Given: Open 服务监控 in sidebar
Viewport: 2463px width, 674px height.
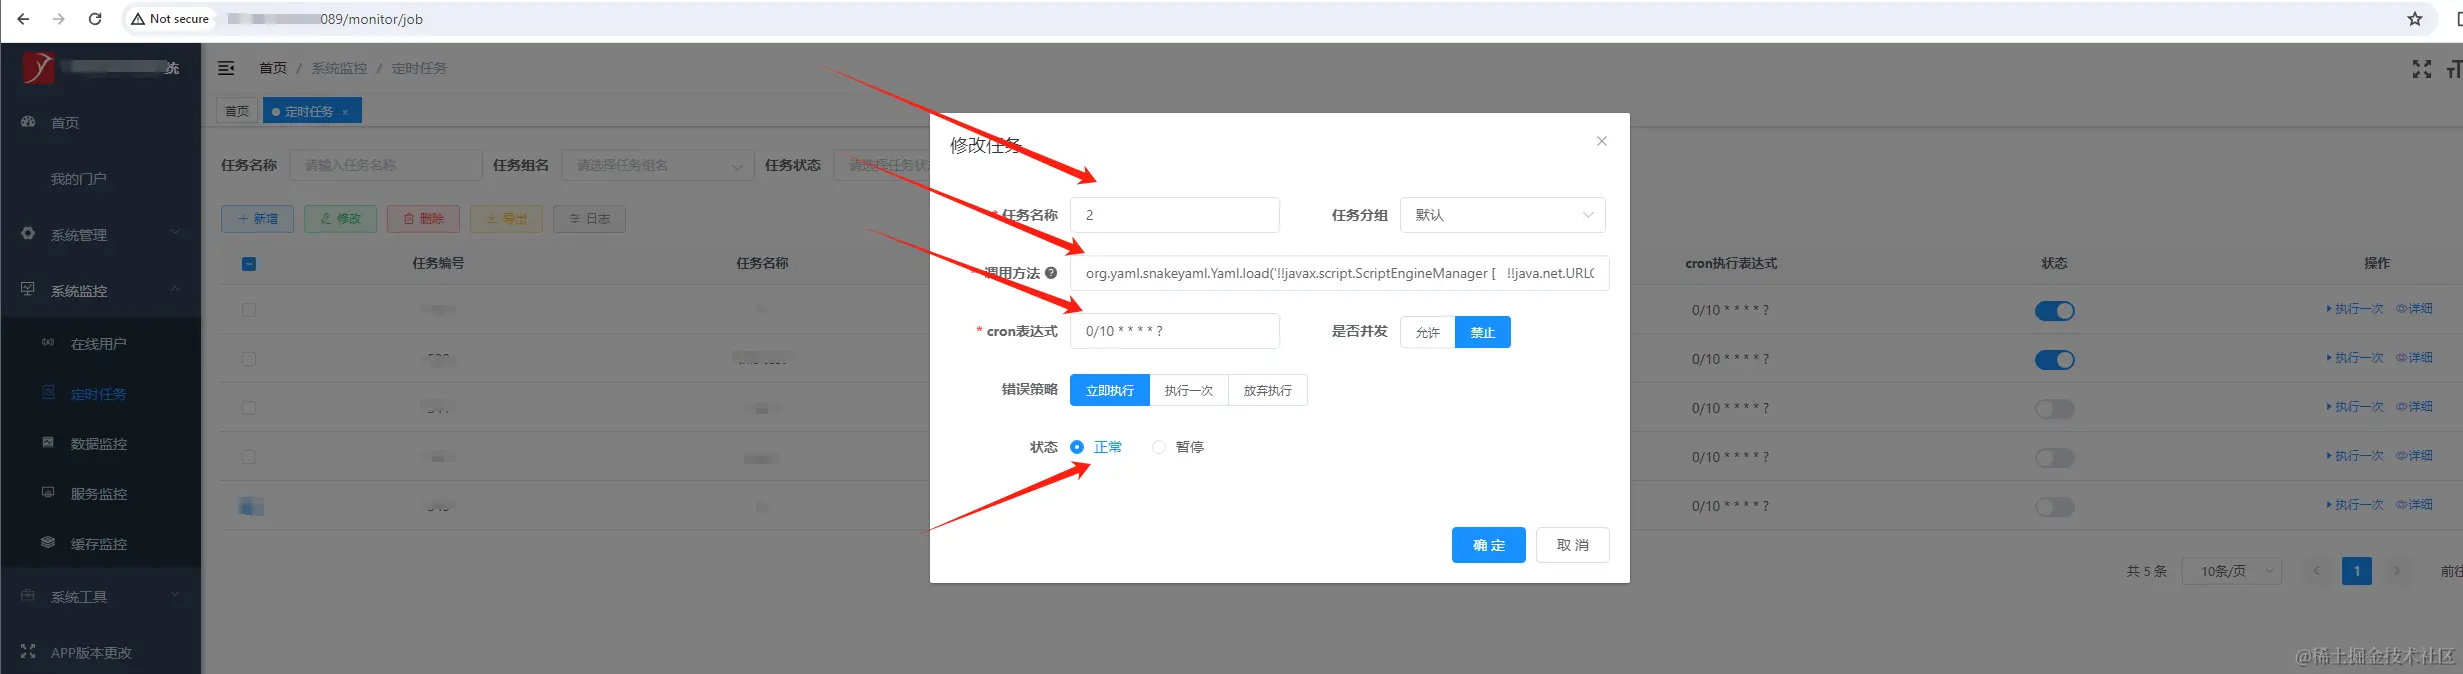Looking at the screenshot, I should pos(98,493).
